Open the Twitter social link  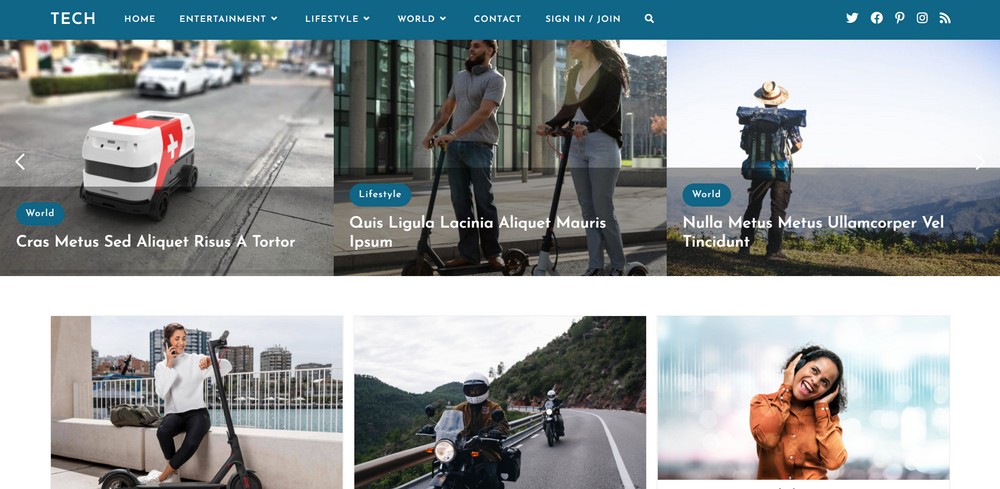[x=852, y=18]
